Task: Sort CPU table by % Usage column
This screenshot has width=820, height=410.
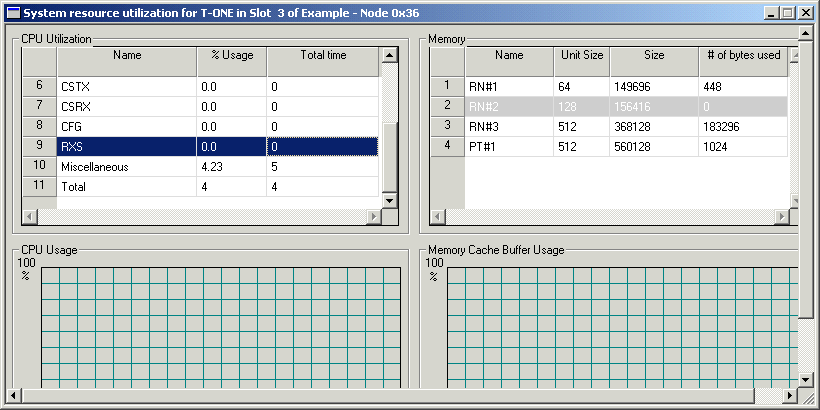Action: click(231, 56)
